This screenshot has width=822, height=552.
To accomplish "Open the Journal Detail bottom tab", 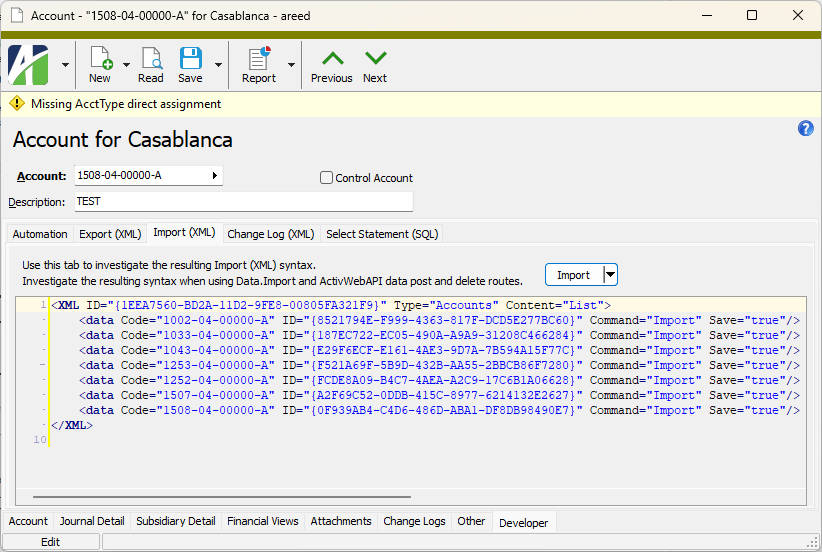I will pos(92,521).
